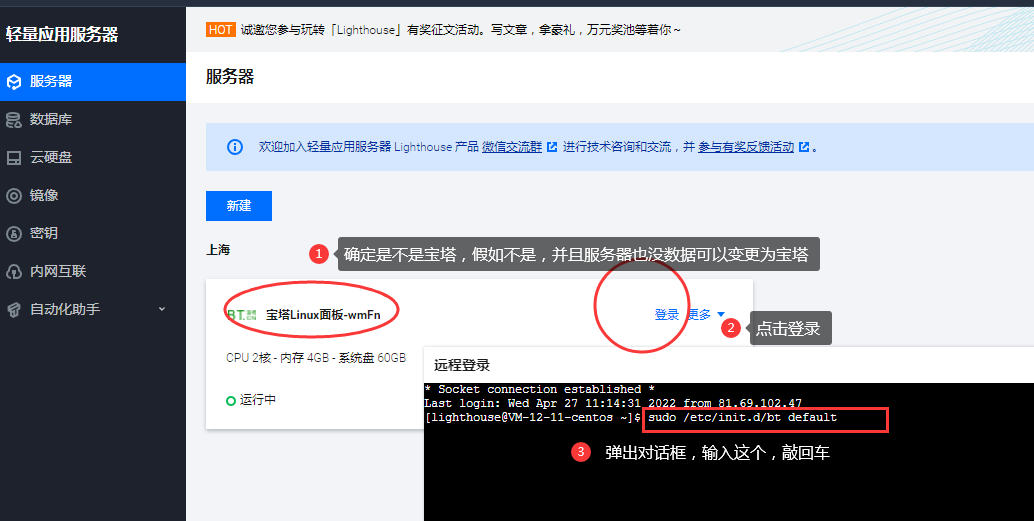Screen dimensions: 1034x521
Task: Open 服务器 in the sidebar
Action: click(92, 82)
